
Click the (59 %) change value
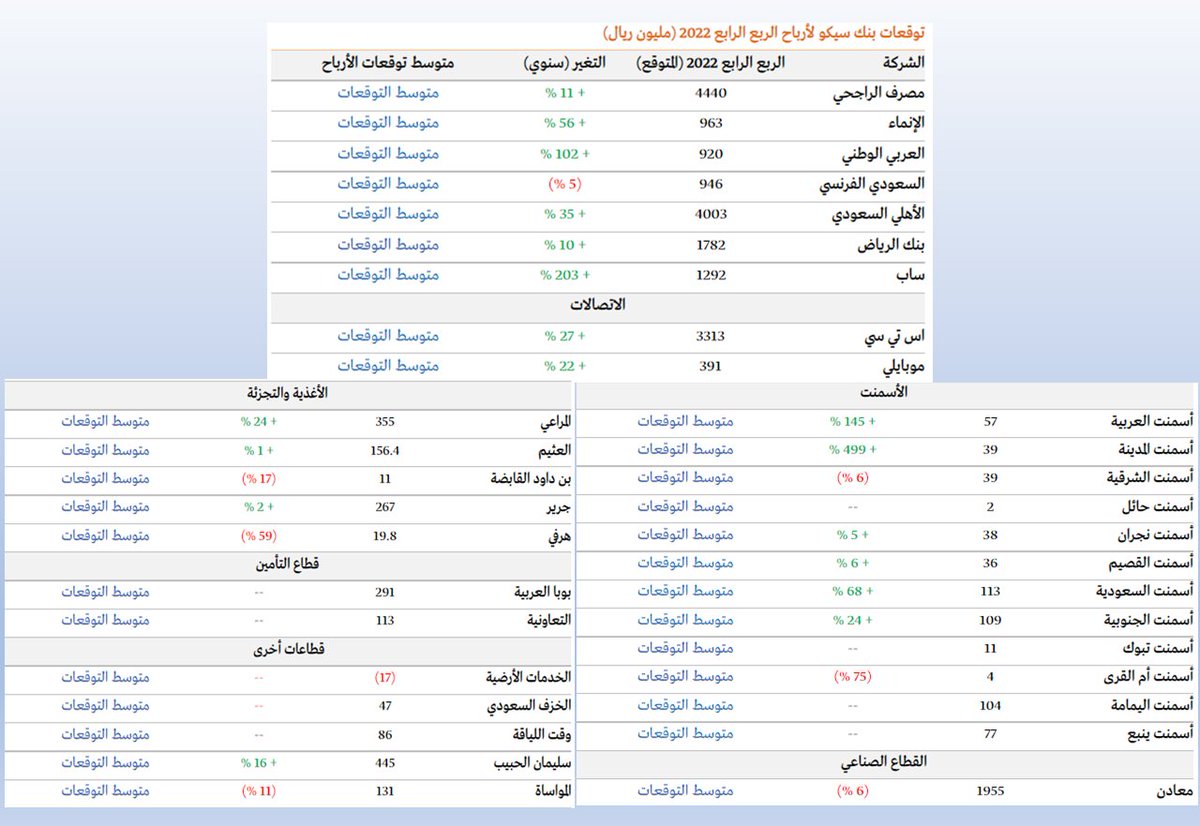click(259, 535)
